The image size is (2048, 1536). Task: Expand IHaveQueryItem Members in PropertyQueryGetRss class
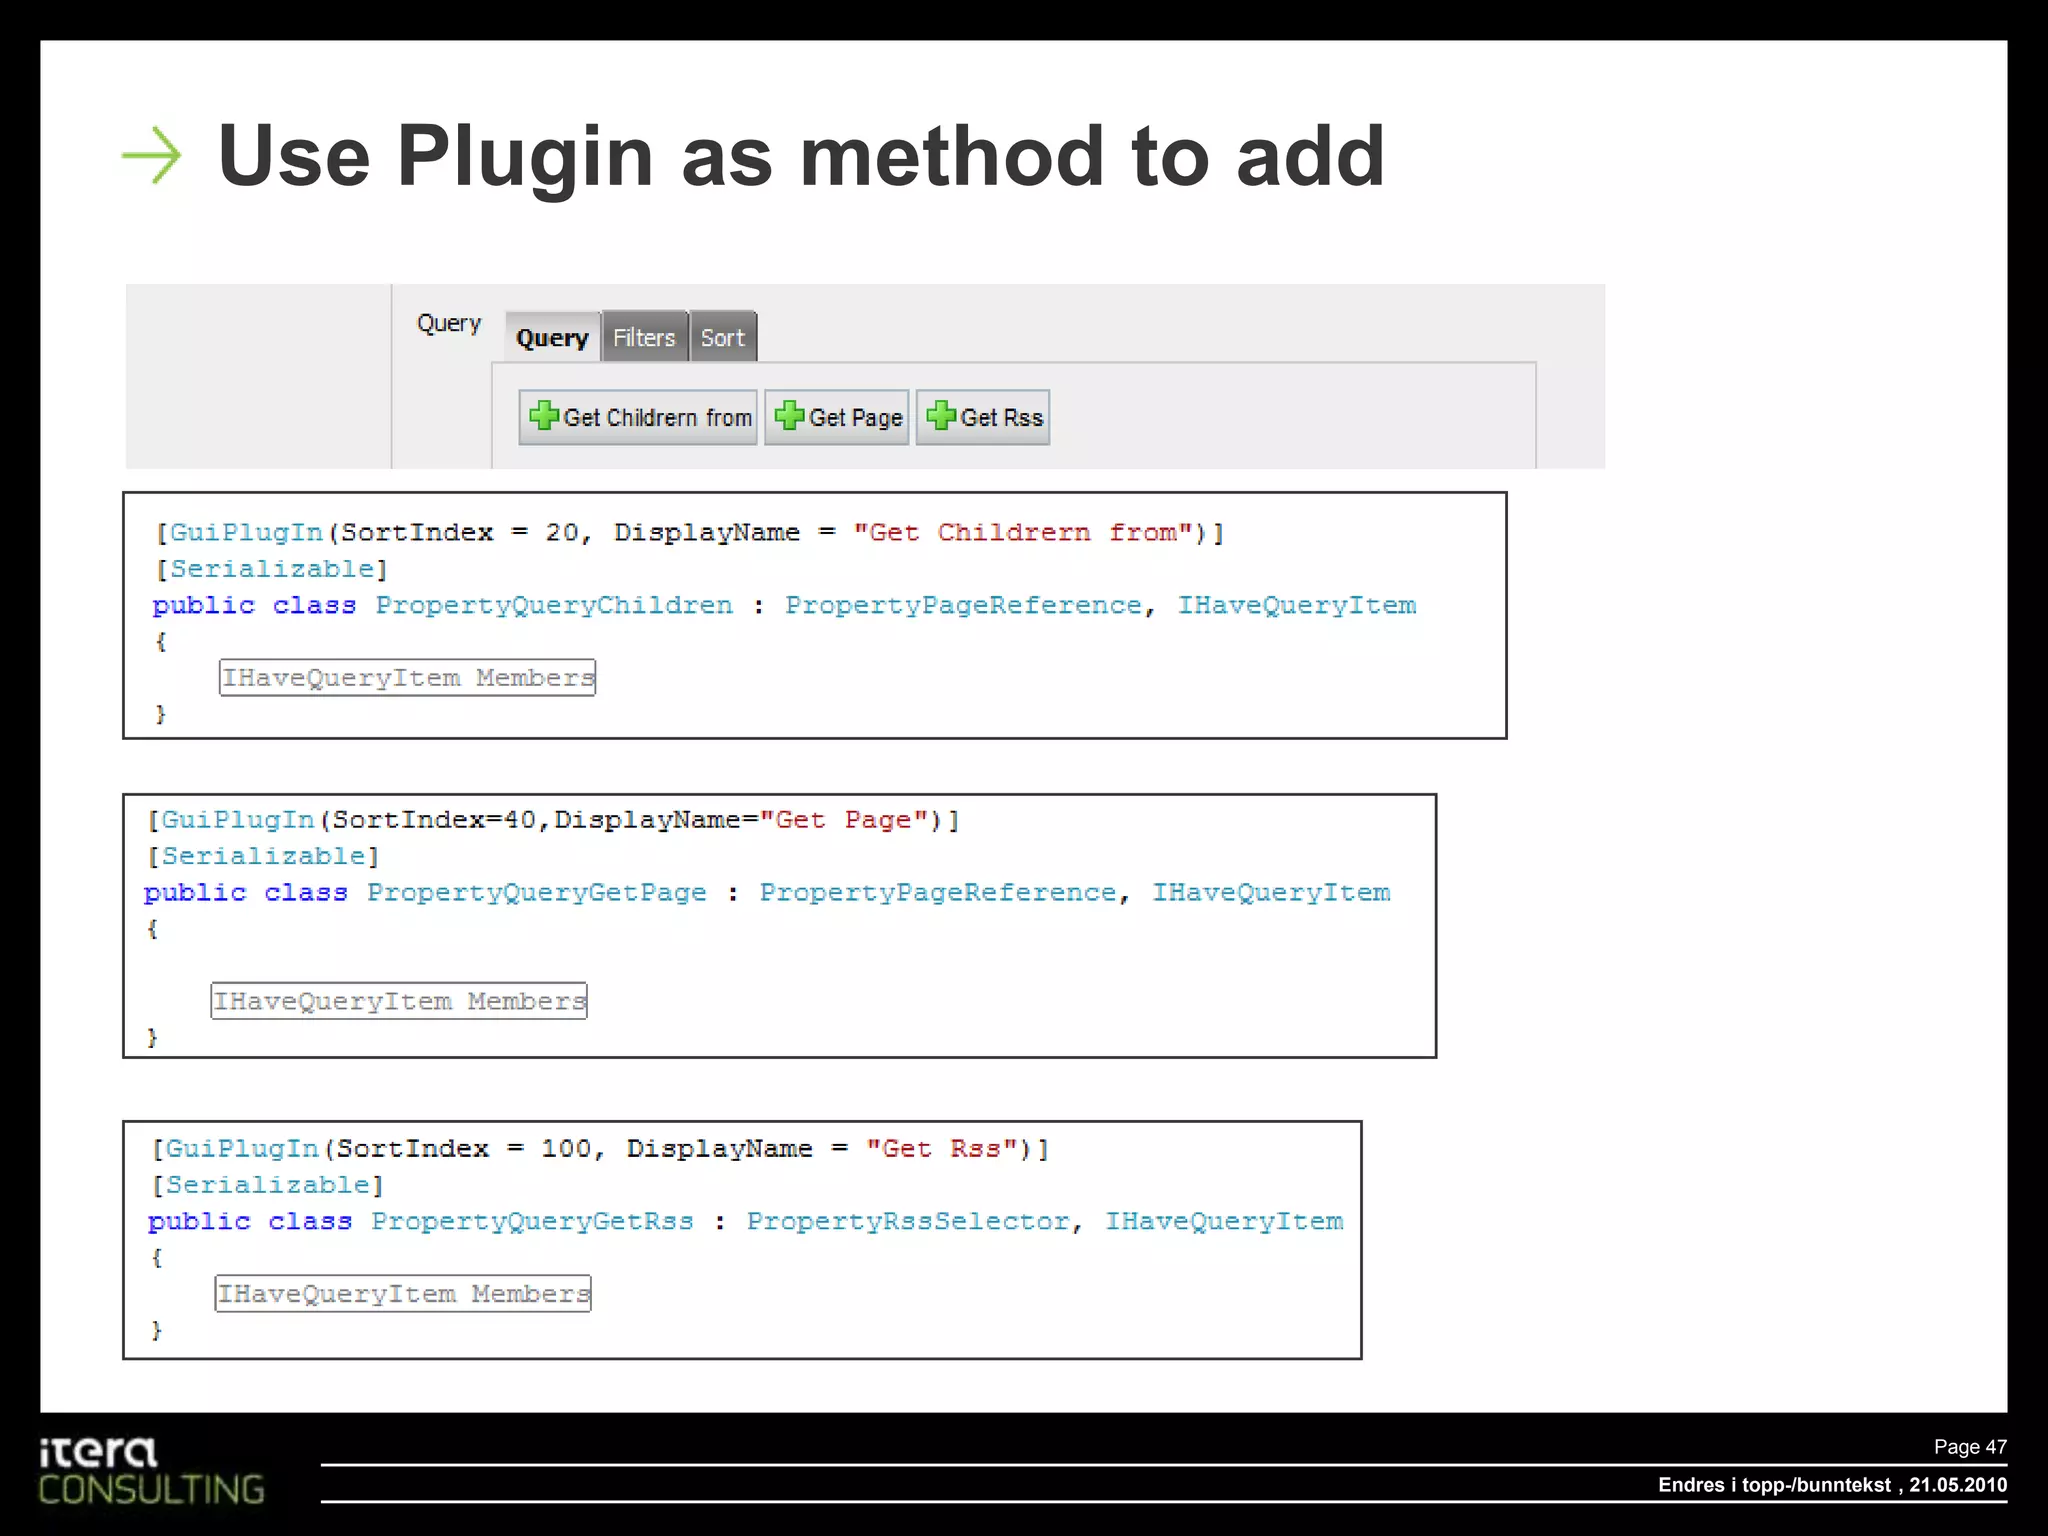pos(403,1294)
